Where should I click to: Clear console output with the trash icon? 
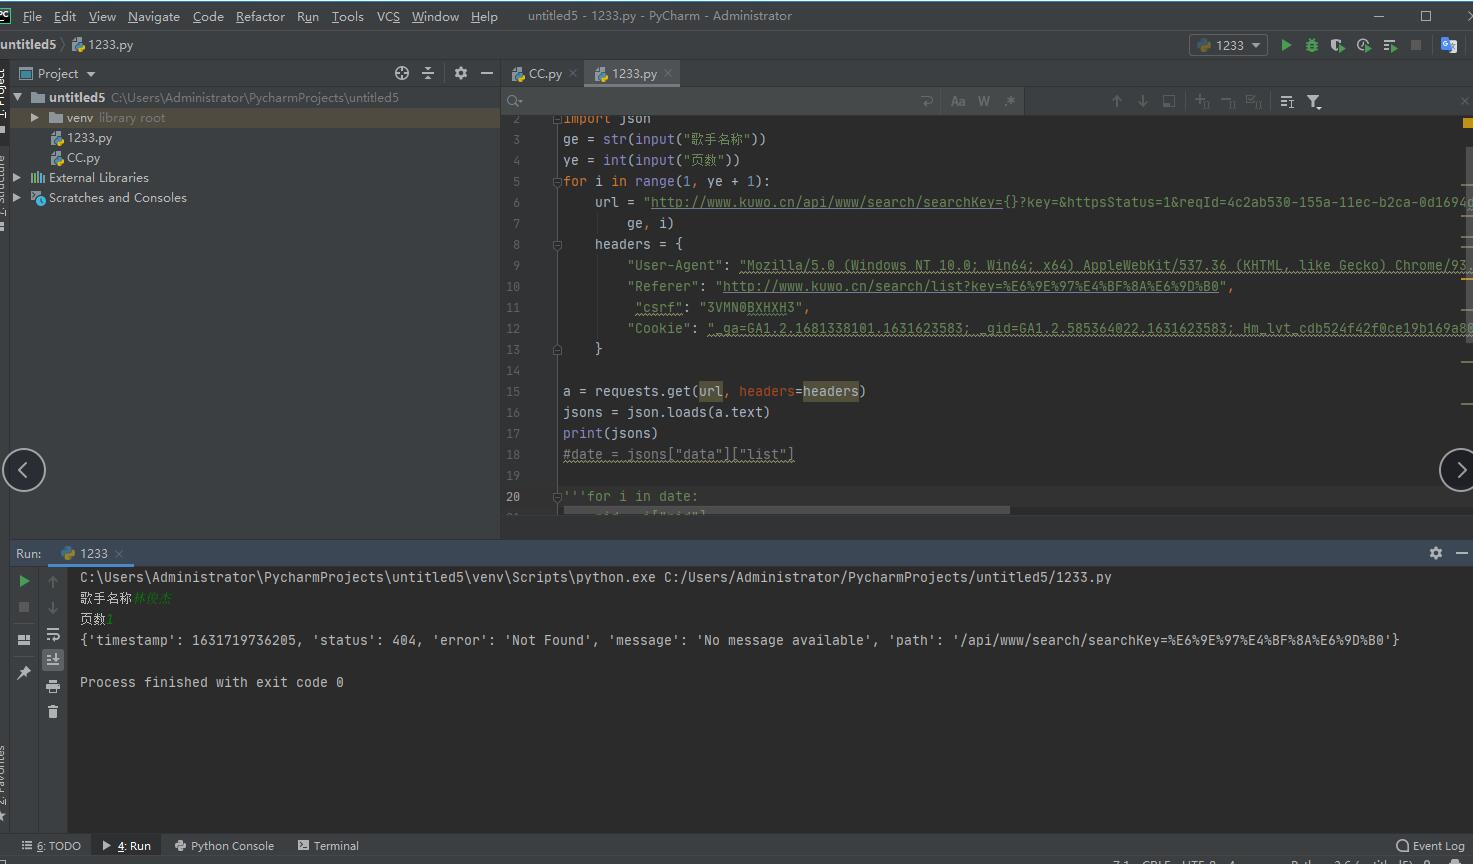[53, 712]
